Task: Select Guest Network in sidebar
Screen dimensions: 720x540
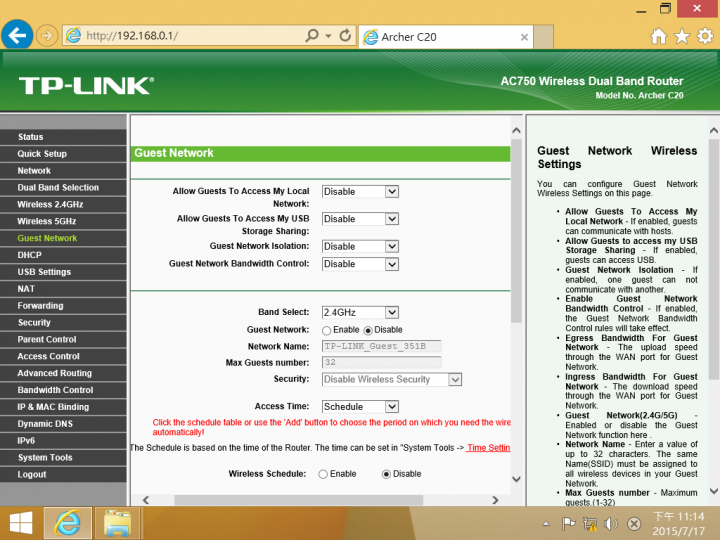Action: pyautogui.click(x=63, y=238)
